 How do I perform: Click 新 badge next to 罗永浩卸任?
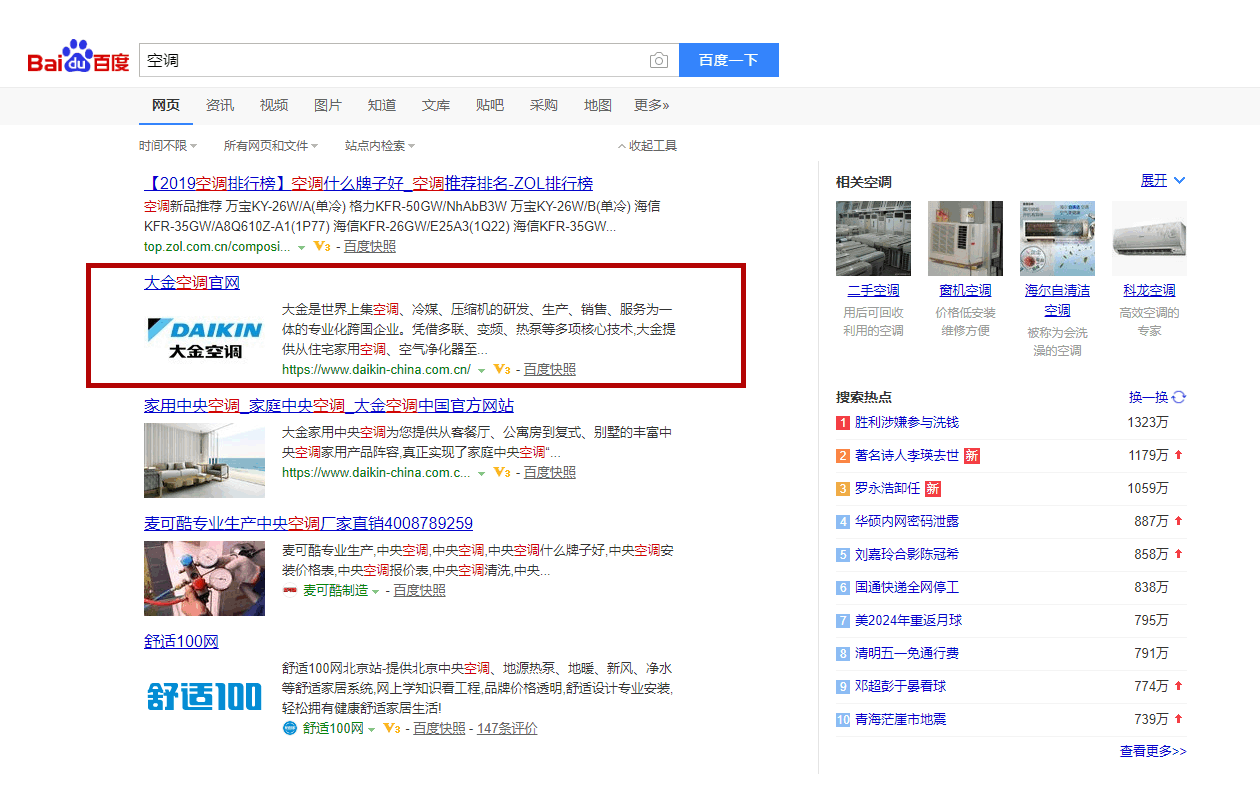[x=932, y=488]
